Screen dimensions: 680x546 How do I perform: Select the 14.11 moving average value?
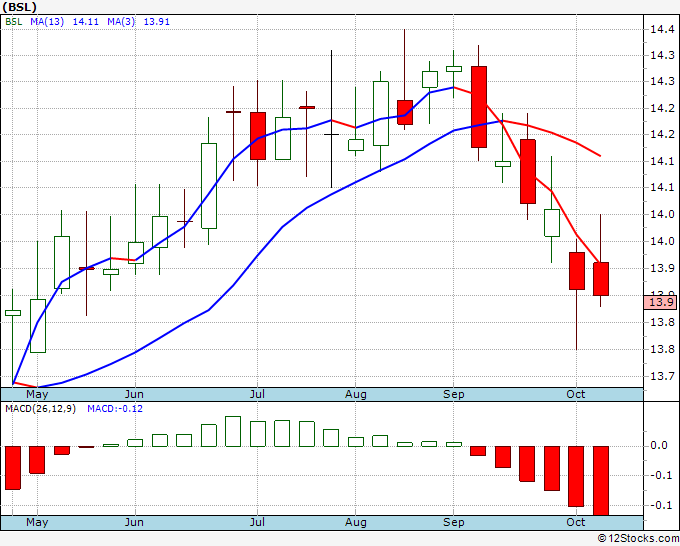click(85, 22)
